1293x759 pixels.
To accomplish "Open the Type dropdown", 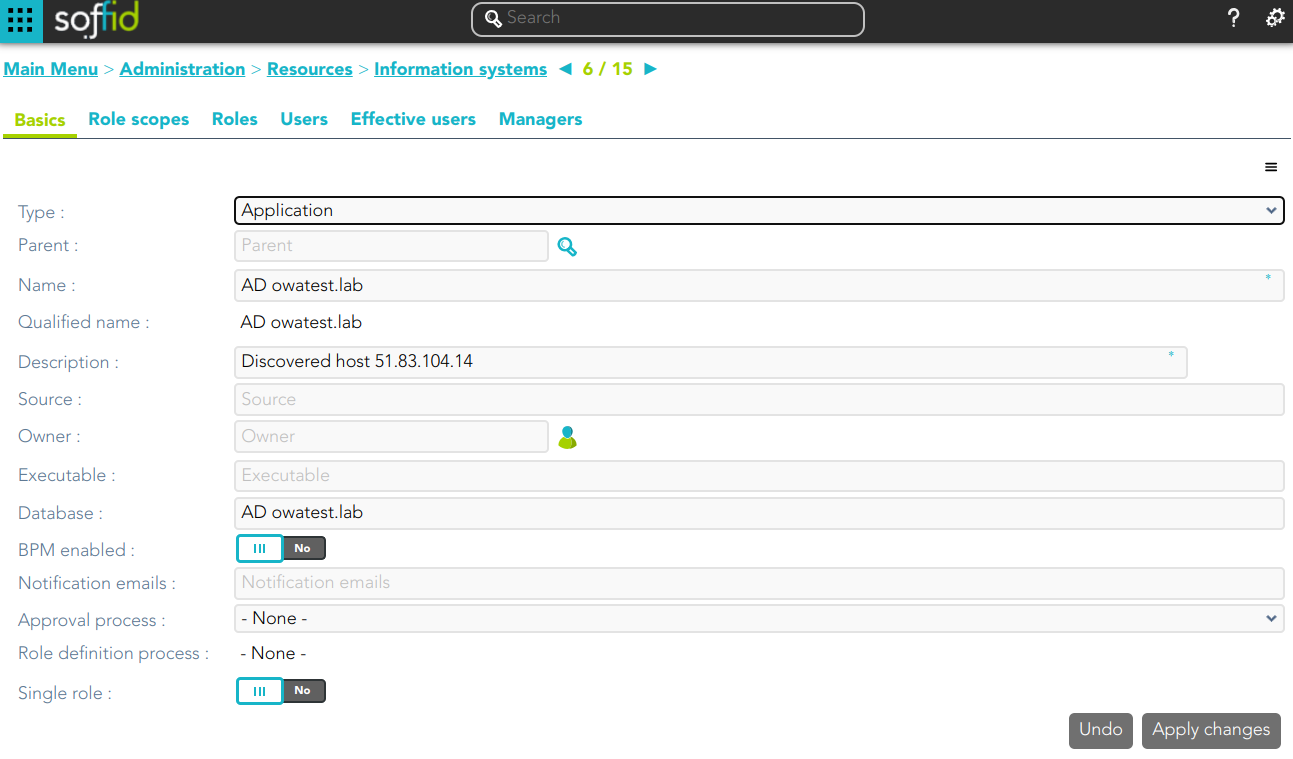I will point(759,210).
